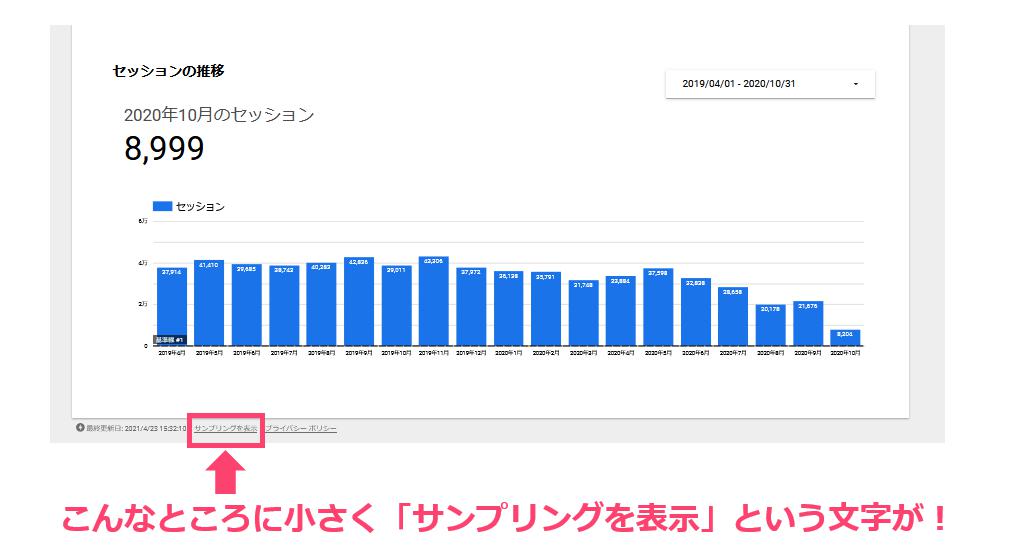This screenshot has width=1010, height=553.
Task: Click the 基準線 #1 reference line label
Action: point(169,340)
